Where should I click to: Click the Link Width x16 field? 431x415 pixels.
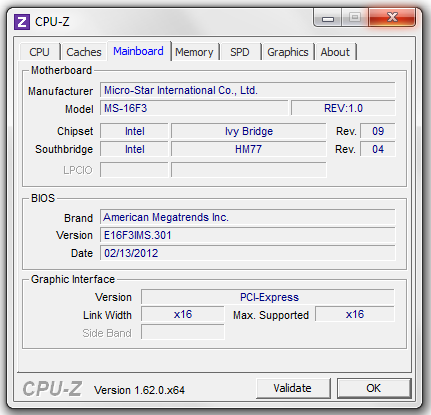click(183, 314)
